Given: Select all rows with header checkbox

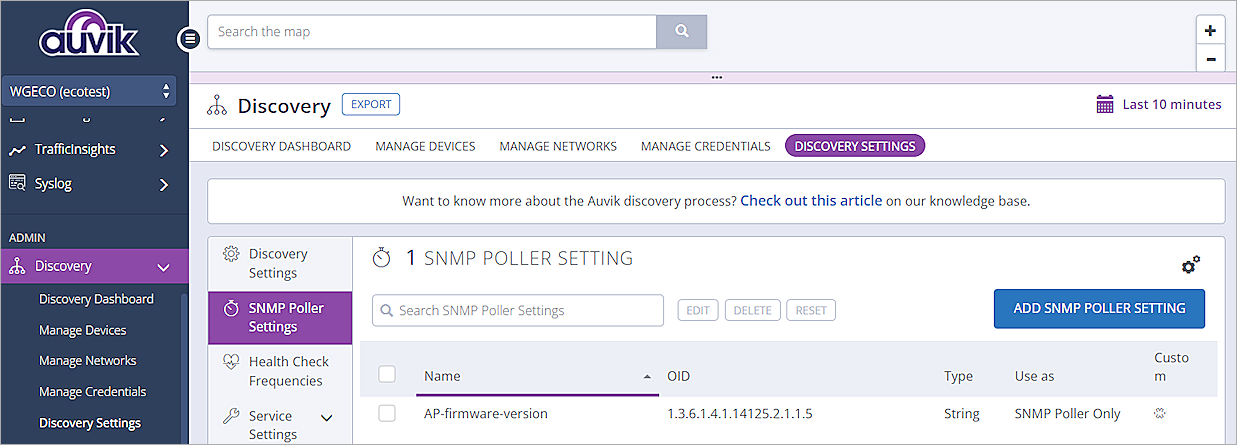Looking at the screenshot, I should [387, 374].
